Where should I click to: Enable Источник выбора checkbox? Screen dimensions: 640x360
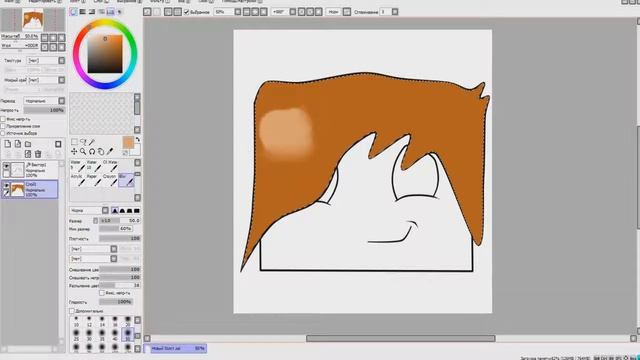tap(3, 133)
